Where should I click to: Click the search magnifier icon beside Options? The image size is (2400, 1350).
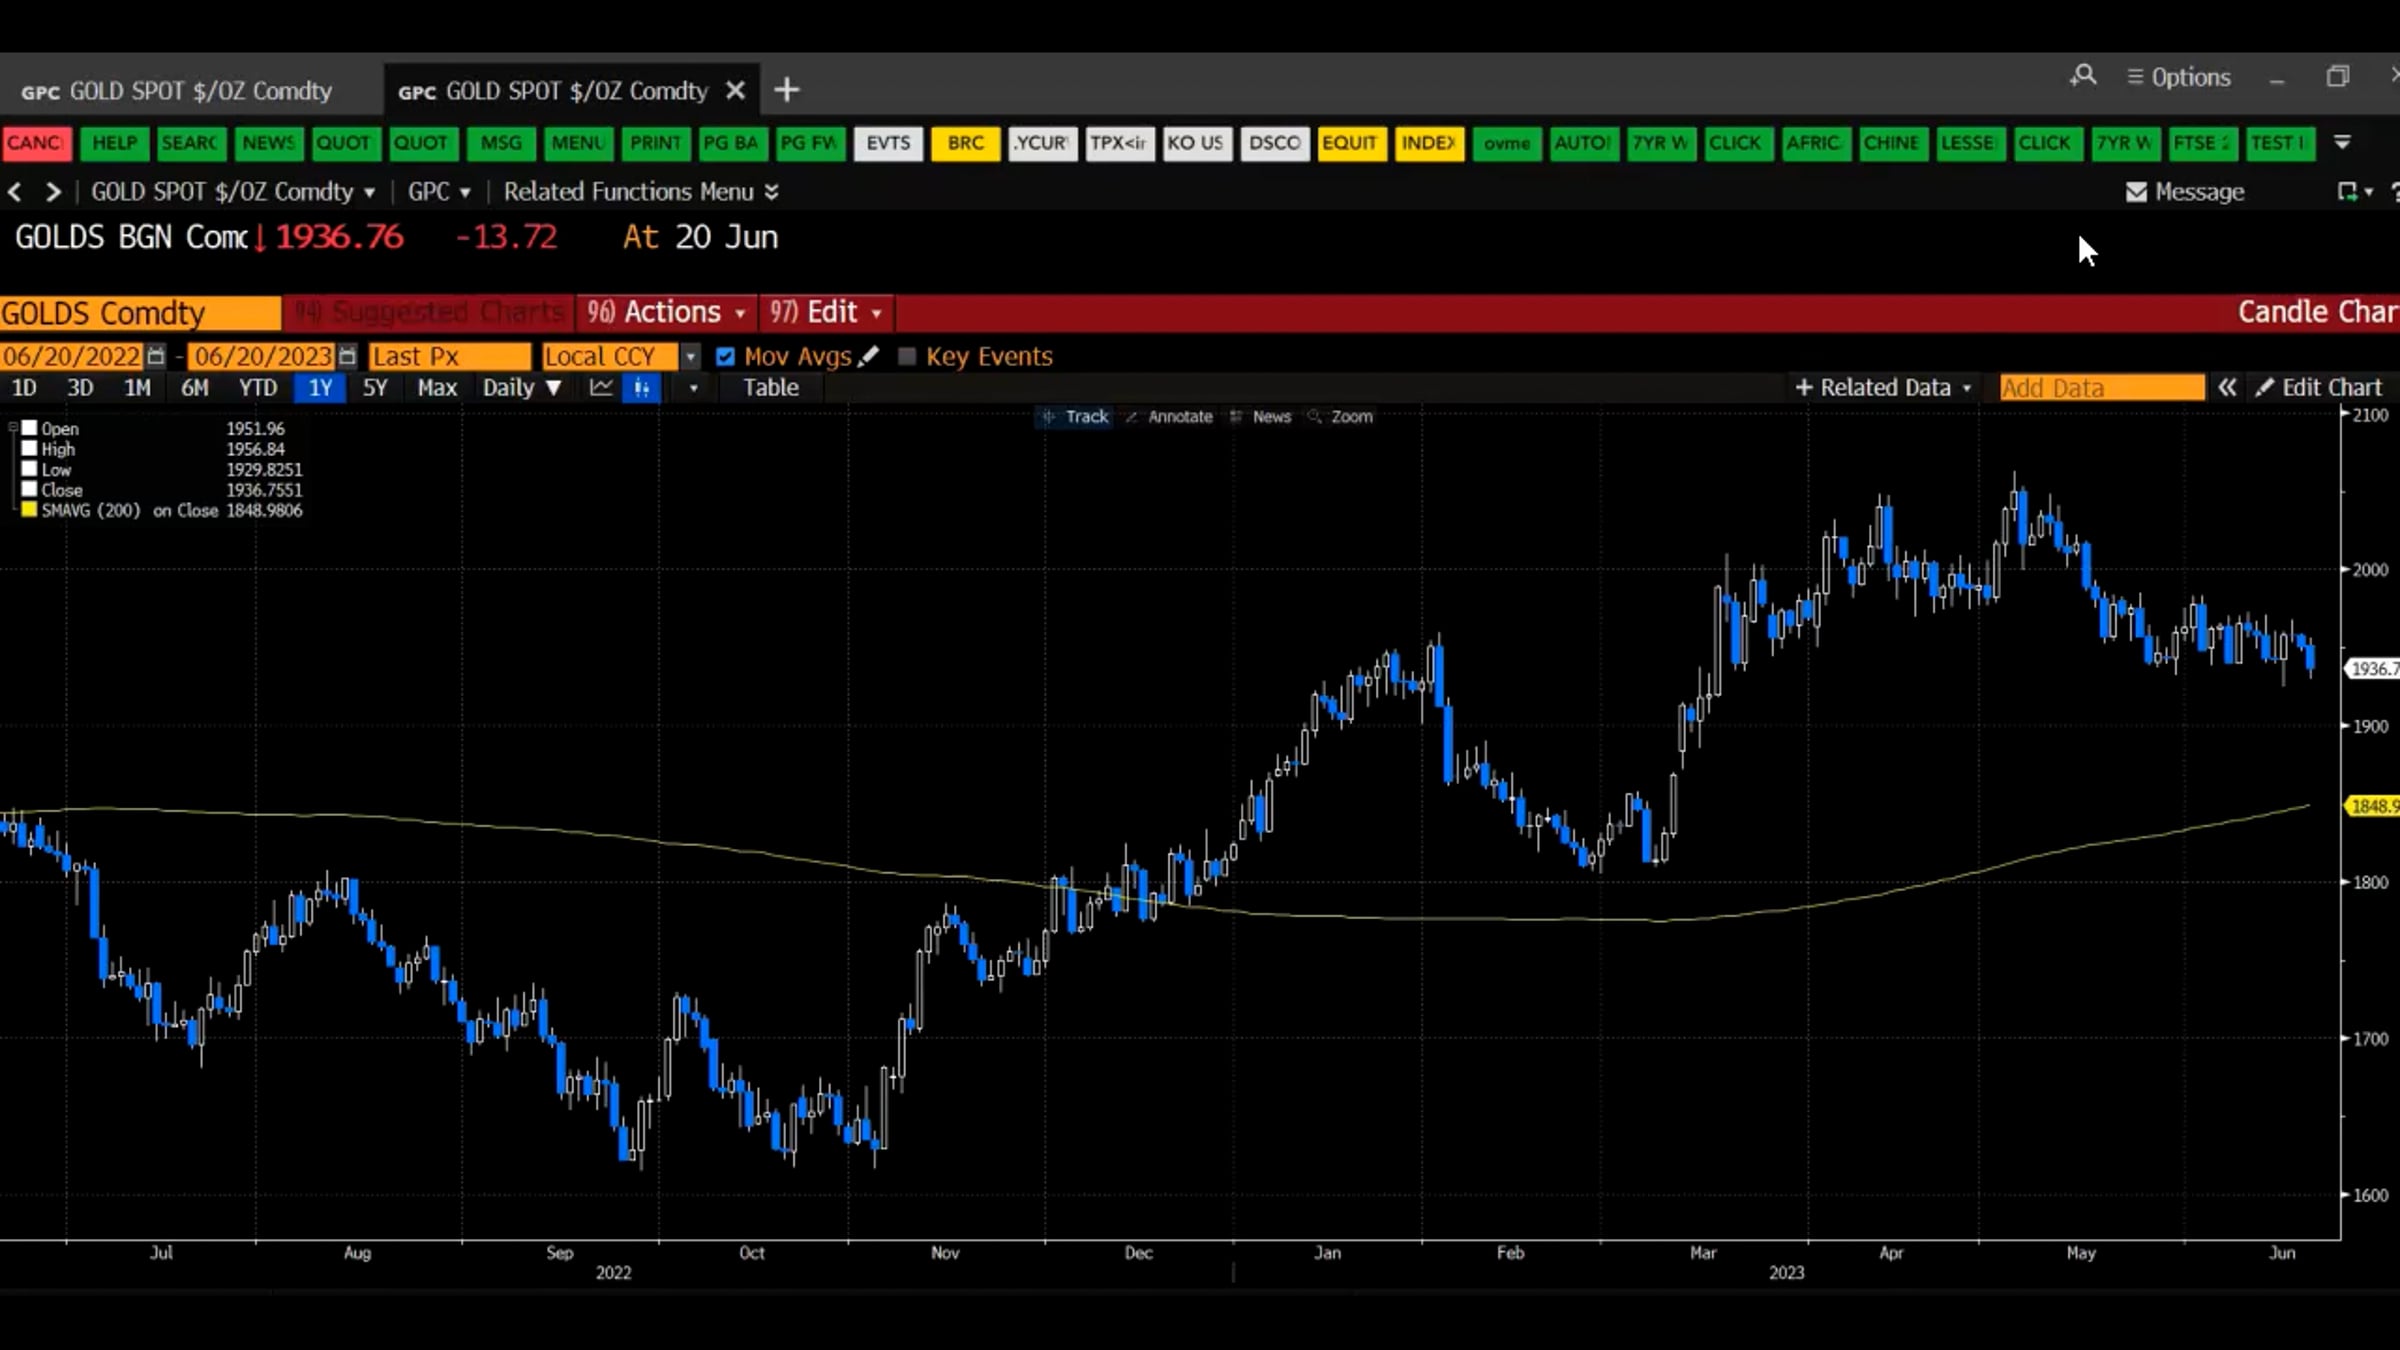(x=2083, y=76)
